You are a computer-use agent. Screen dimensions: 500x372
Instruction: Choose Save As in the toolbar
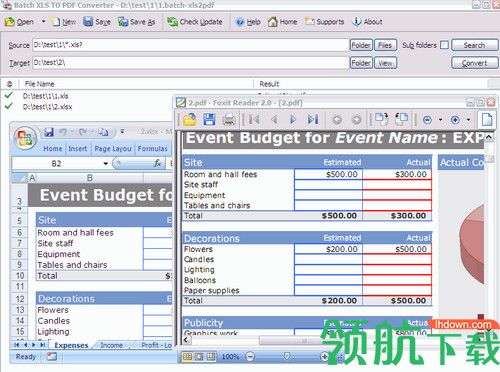[x=137, y=22]
